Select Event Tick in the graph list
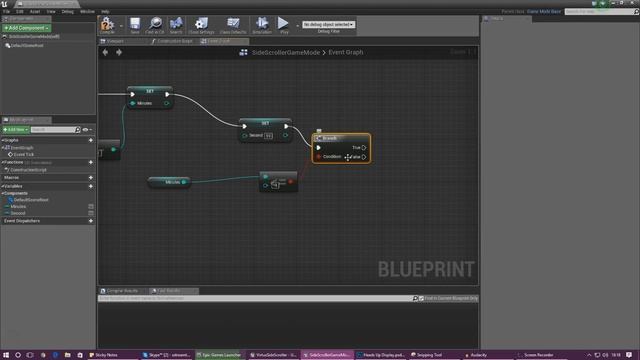Viewport: 640px width, 360px height. tap(24, 154)
